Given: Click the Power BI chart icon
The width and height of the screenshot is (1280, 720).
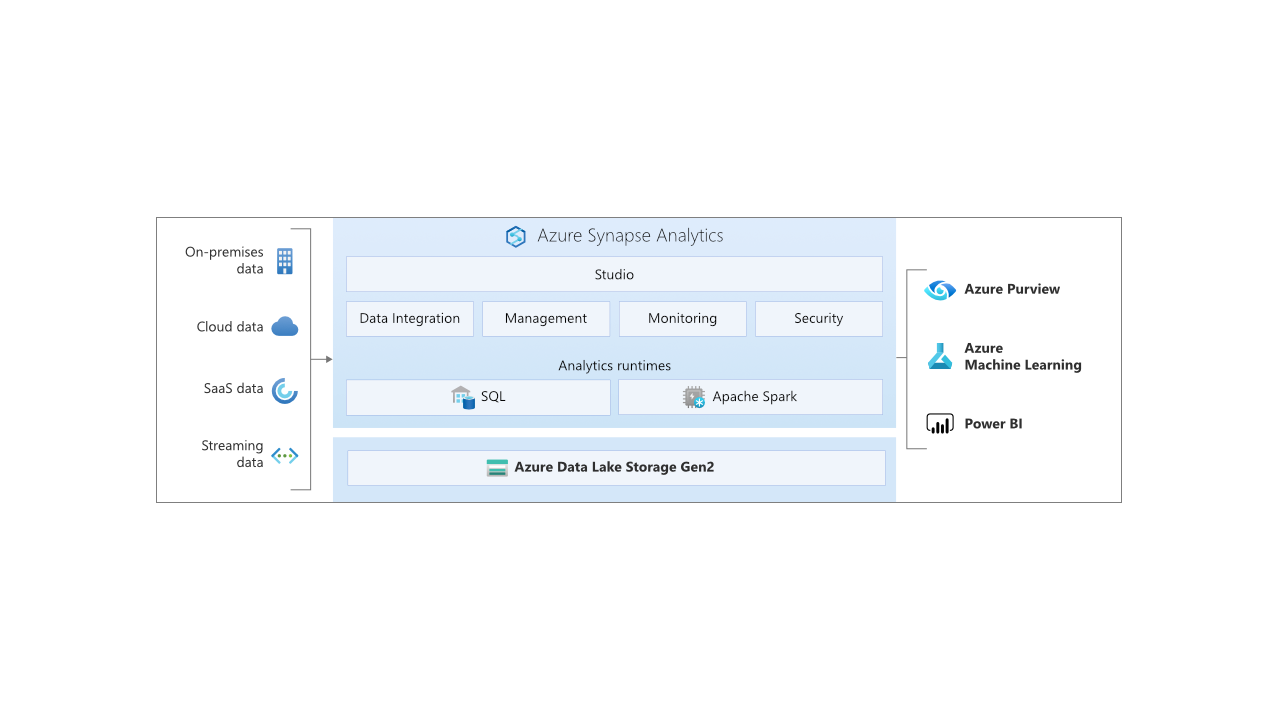Looking at the screenshot, I should (940, 424).
